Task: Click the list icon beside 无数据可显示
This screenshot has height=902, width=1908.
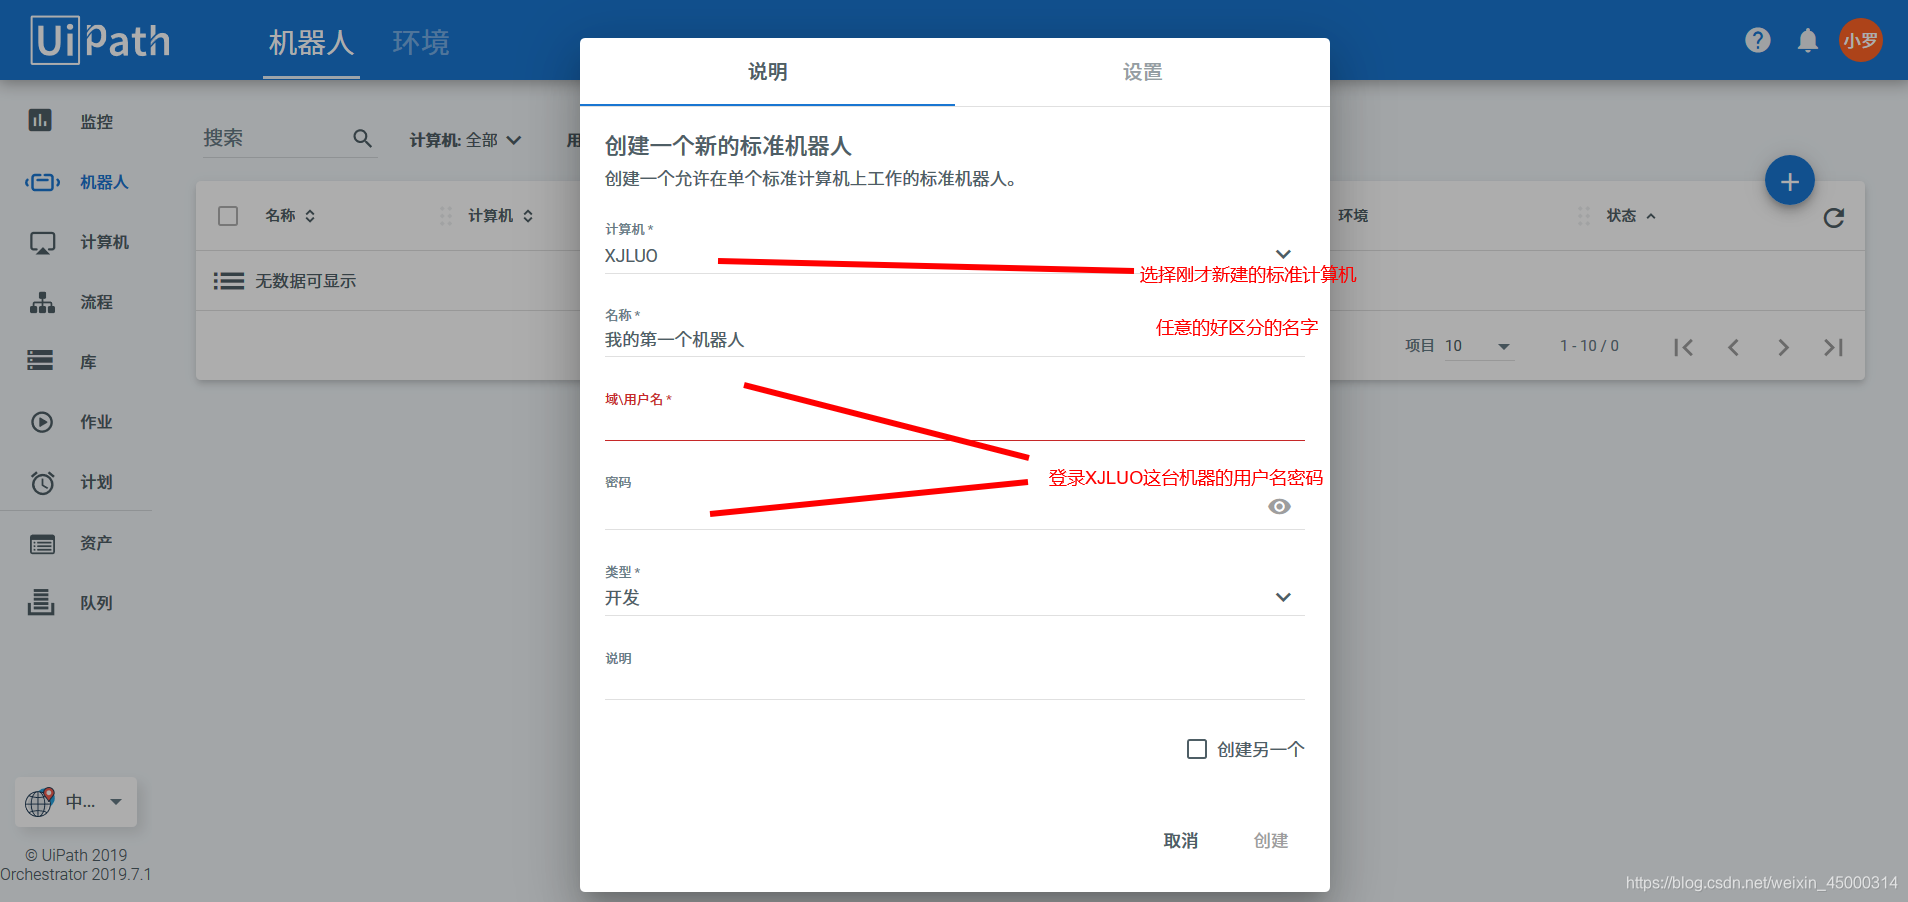Action: 228,281
